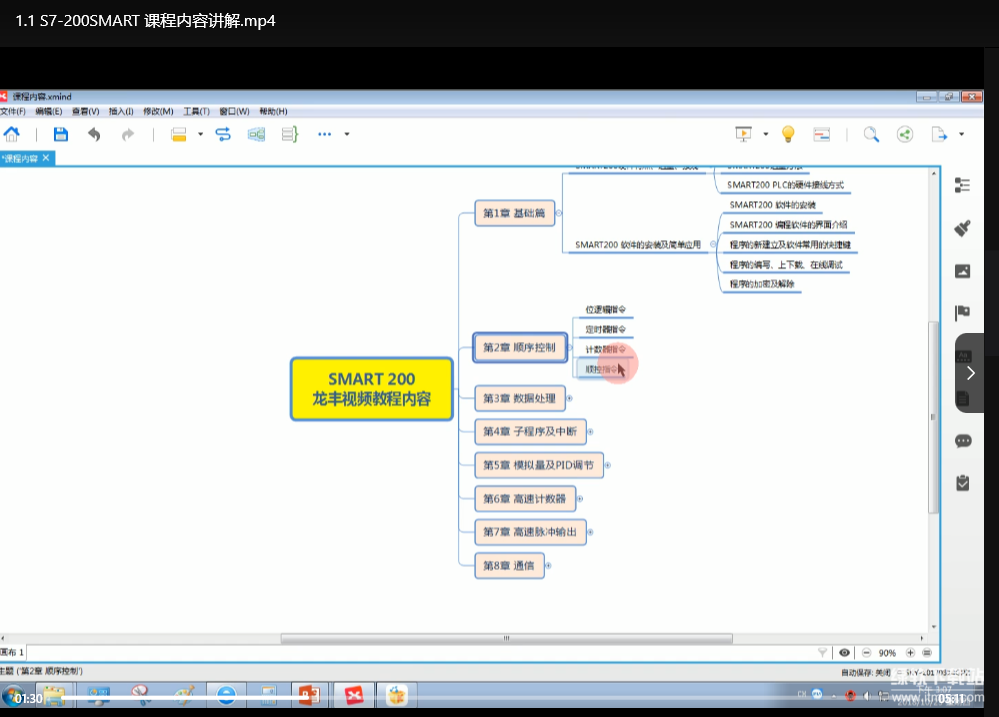Click the zoom-out minus button beside 90%
The image size is (999, 717).
pyautogui.click(x=866, y=652)
